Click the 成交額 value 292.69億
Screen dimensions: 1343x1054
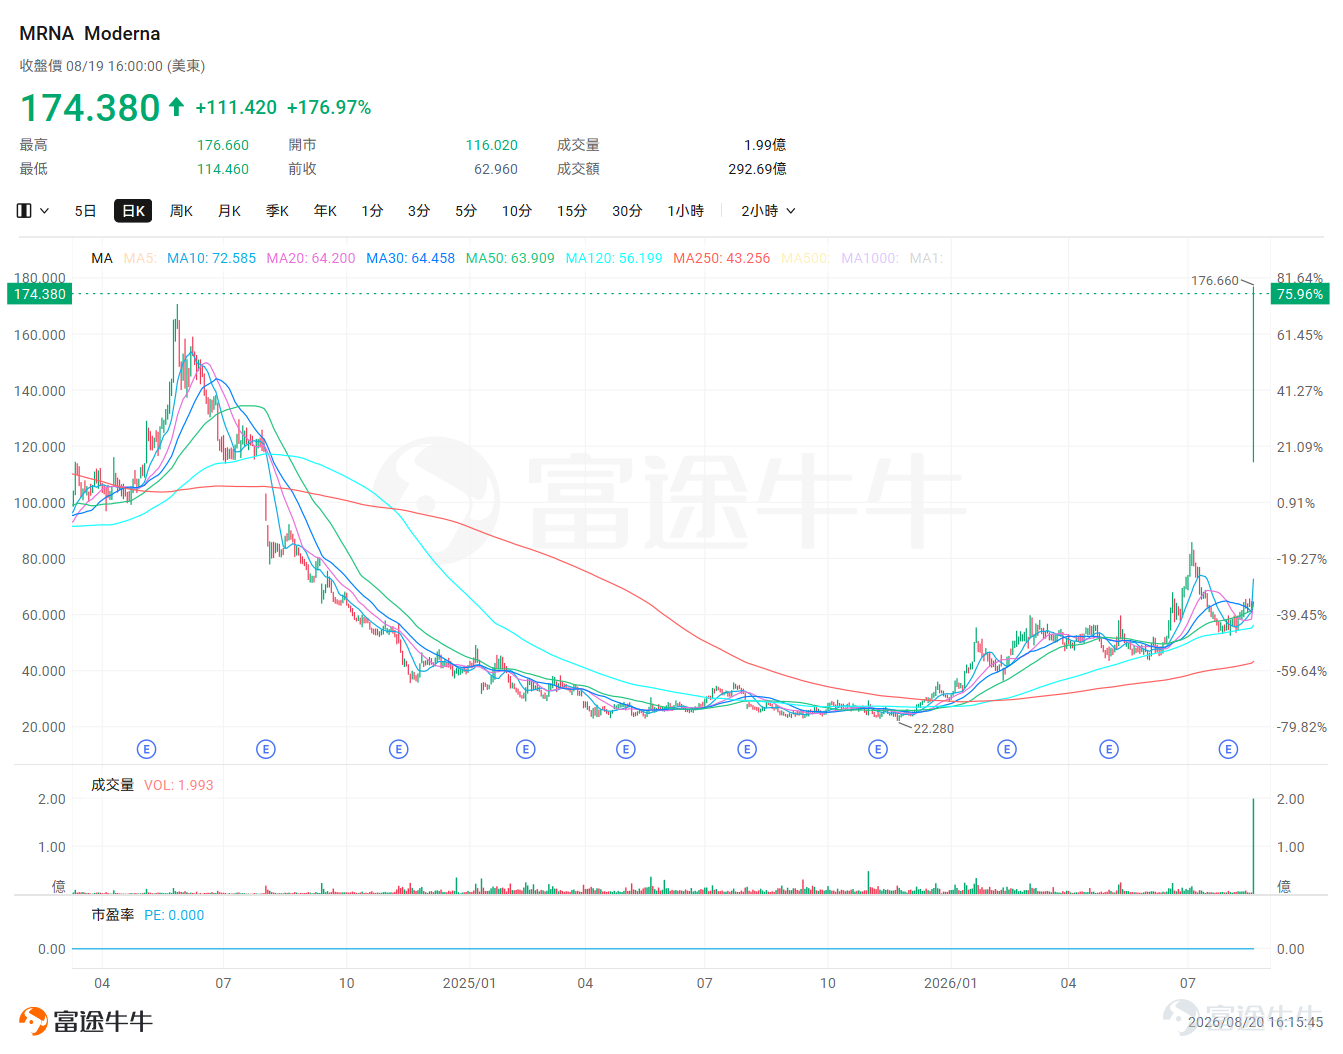coord(757,169)
